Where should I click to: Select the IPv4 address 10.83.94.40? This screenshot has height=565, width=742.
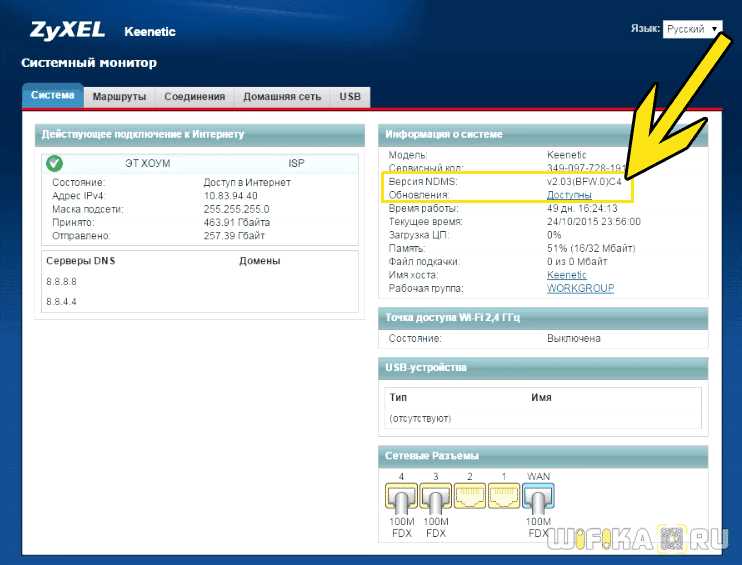click(230, 195)
